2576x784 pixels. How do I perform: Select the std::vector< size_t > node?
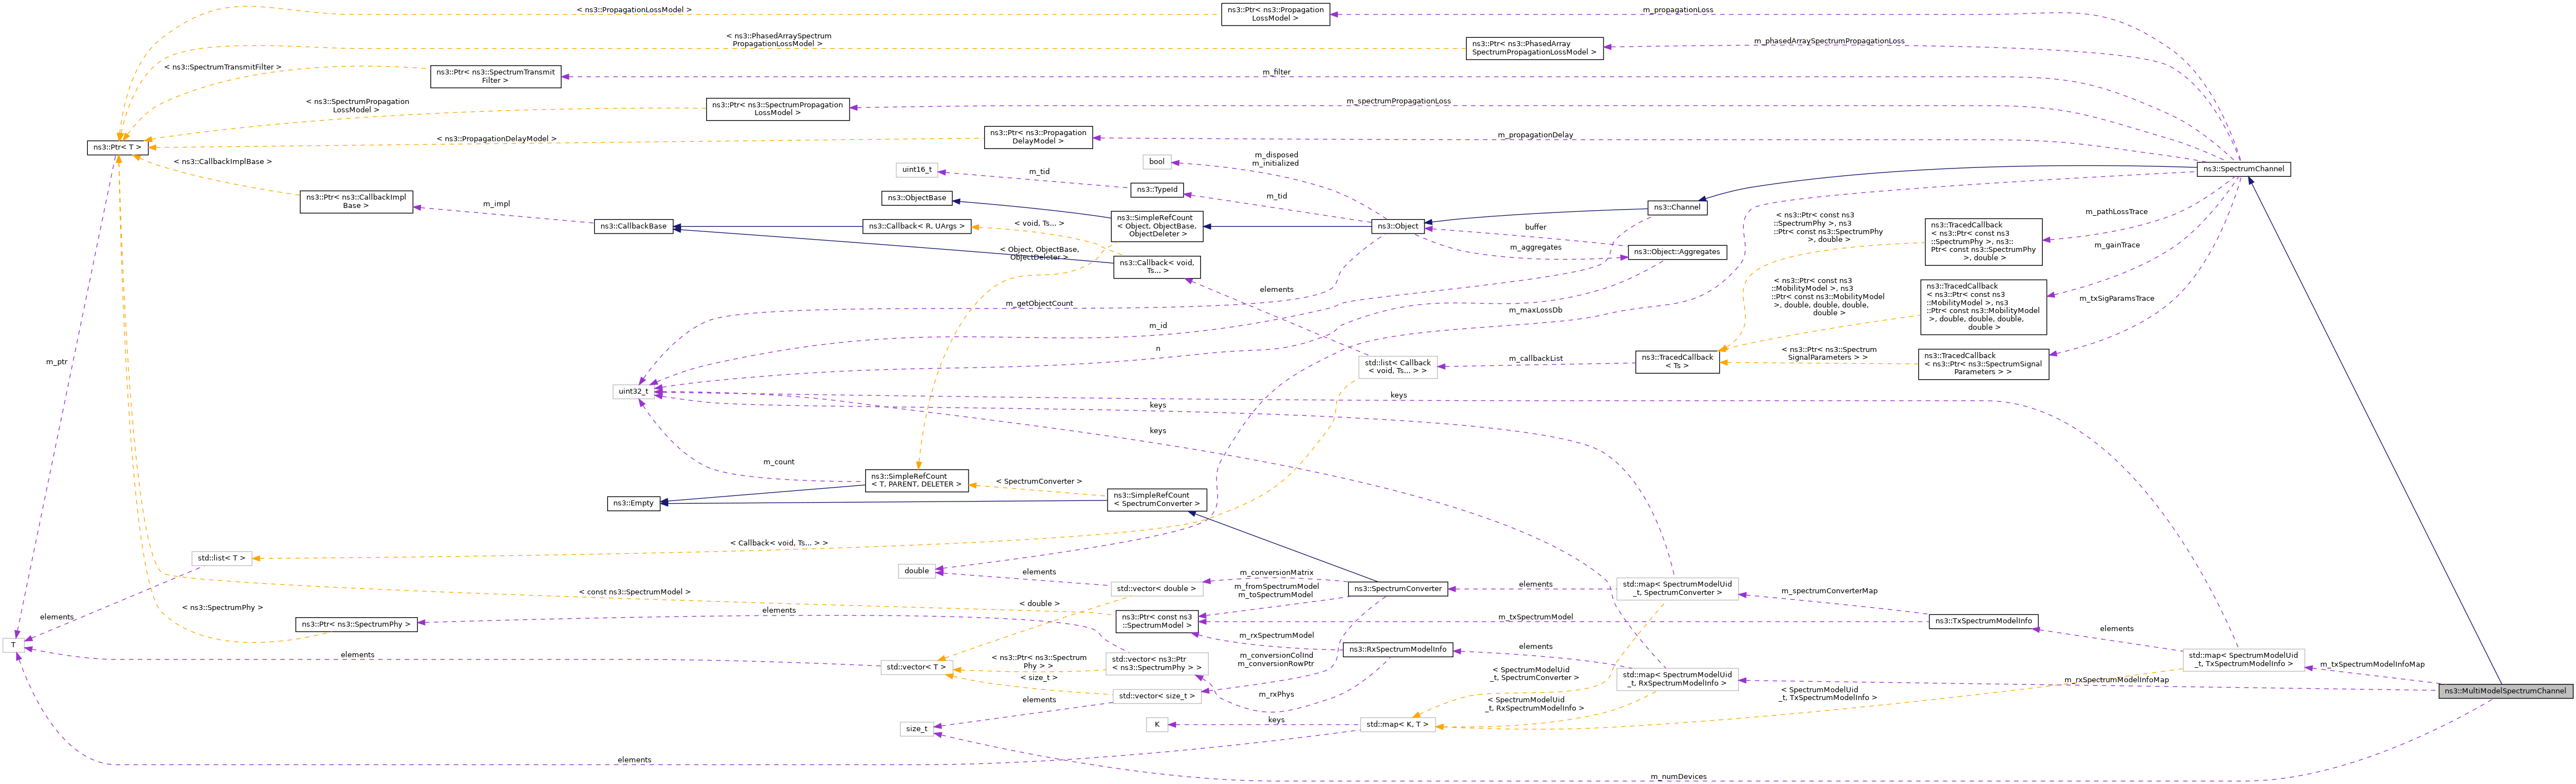tap(1157, 696)
